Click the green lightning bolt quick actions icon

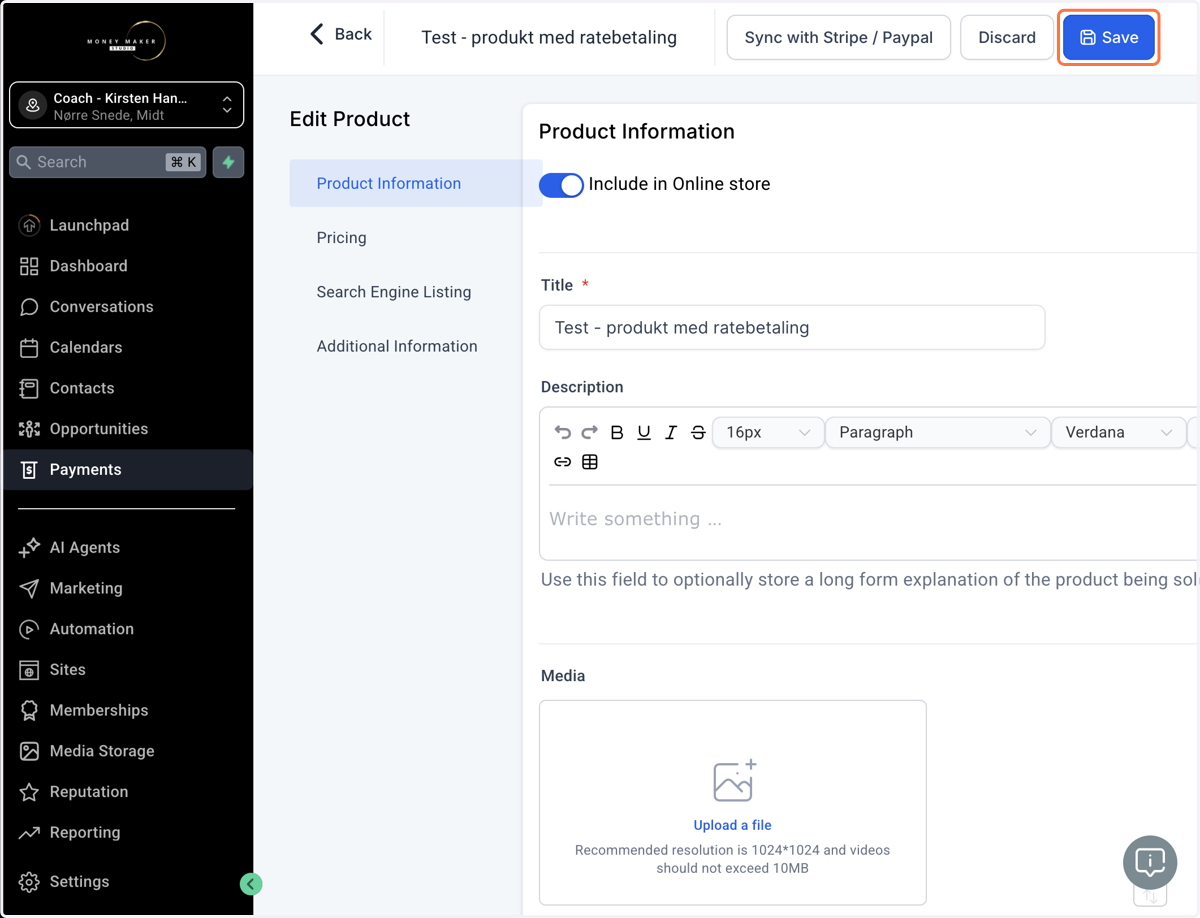pos(229,162)
